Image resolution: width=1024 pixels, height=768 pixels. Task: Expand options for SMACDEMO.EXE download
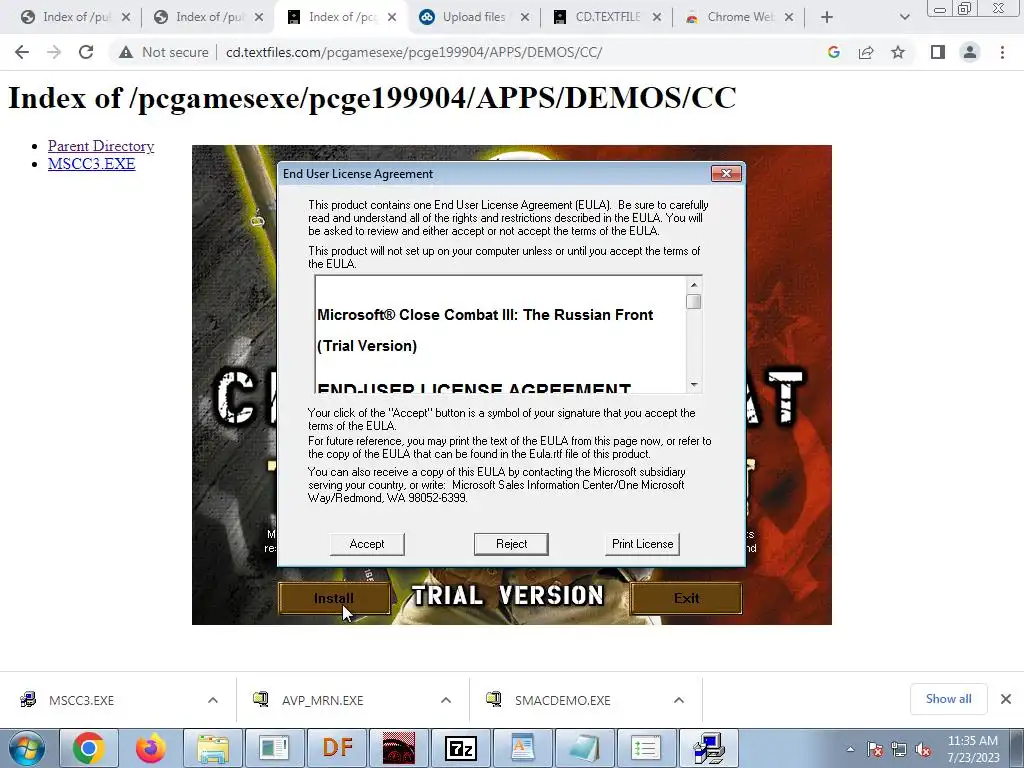click(679, 700)
